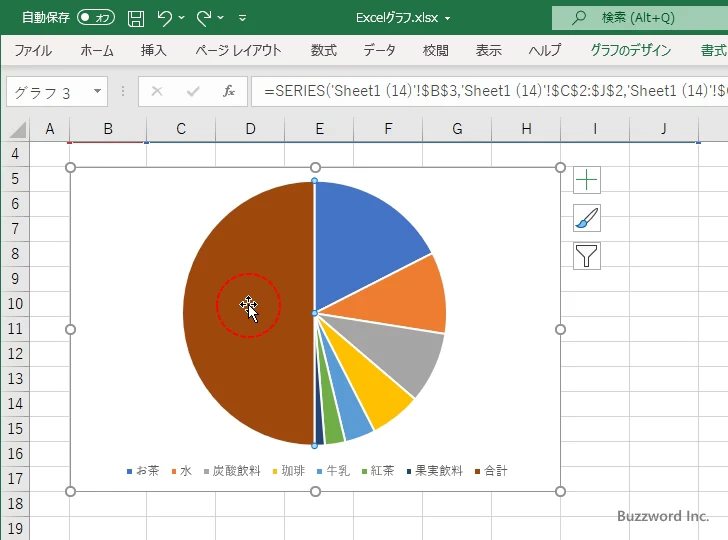This screenshot has height=540, width=728.
Task: Open the ファイル menu tab
Action: [33, 50]
